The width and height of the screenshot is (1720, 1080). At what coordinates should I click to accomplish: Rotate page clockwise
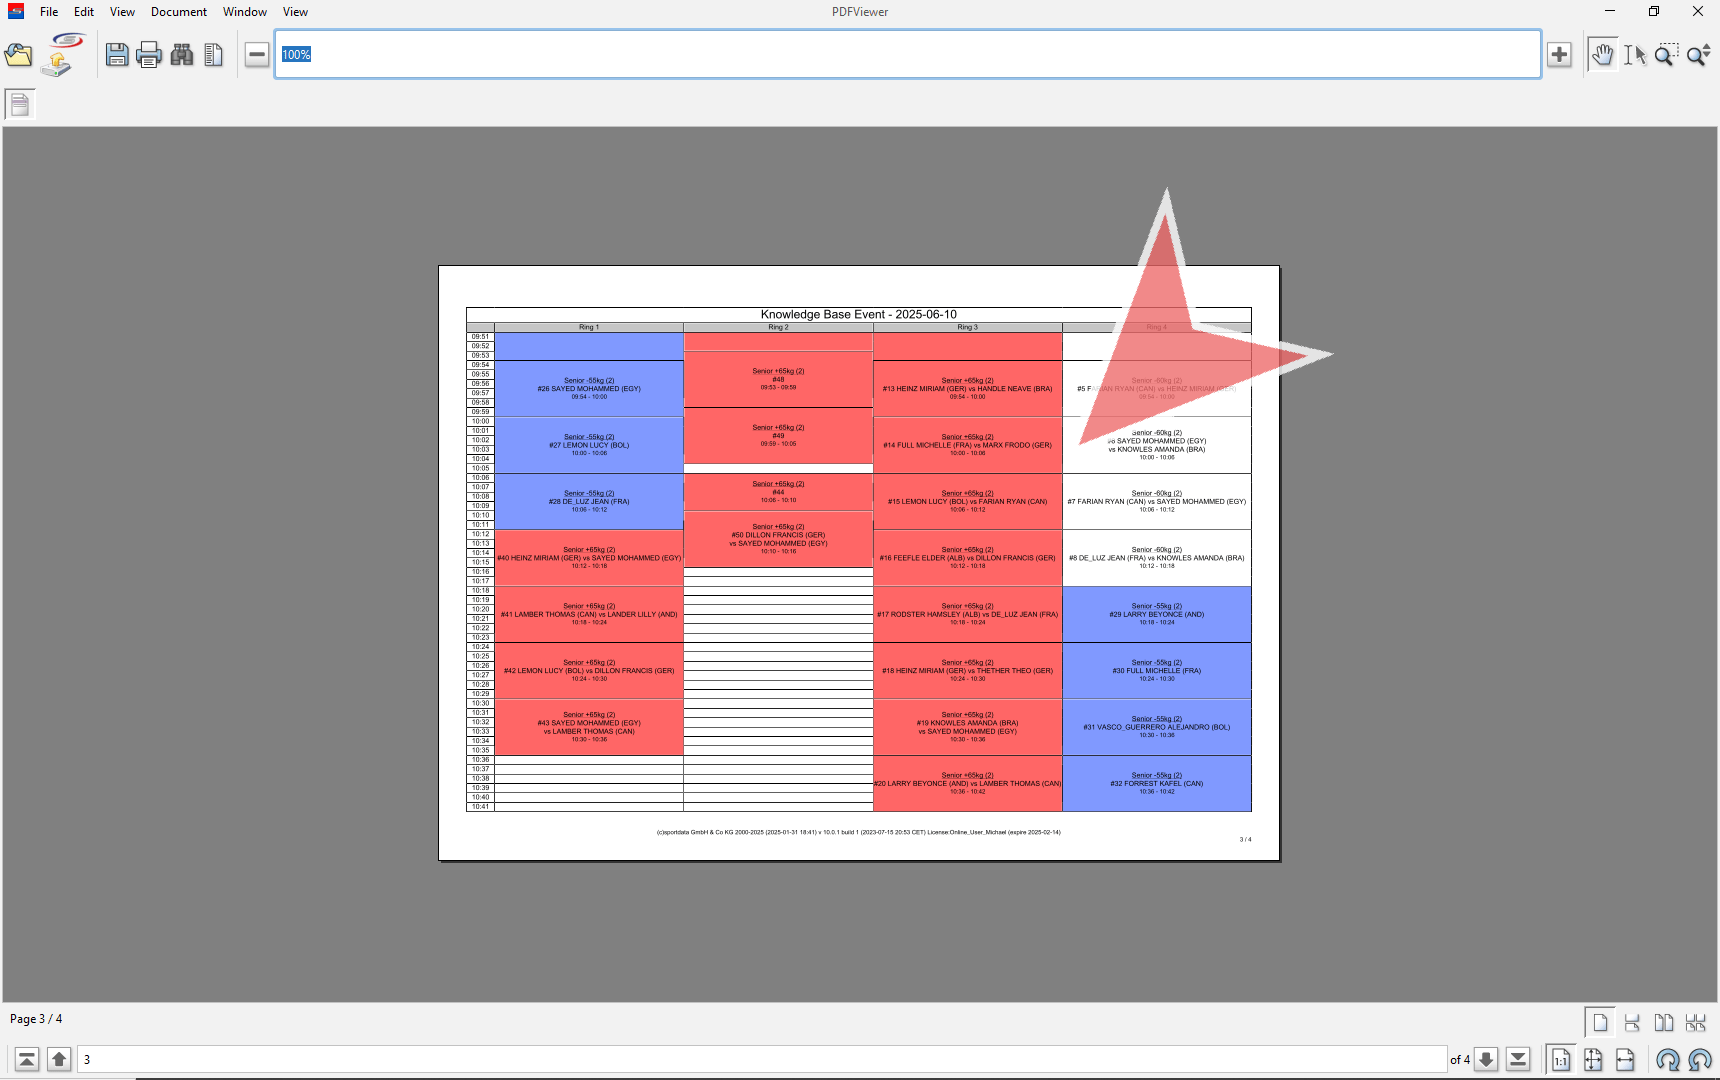pyautogui.click(x=1667, y=1060)
